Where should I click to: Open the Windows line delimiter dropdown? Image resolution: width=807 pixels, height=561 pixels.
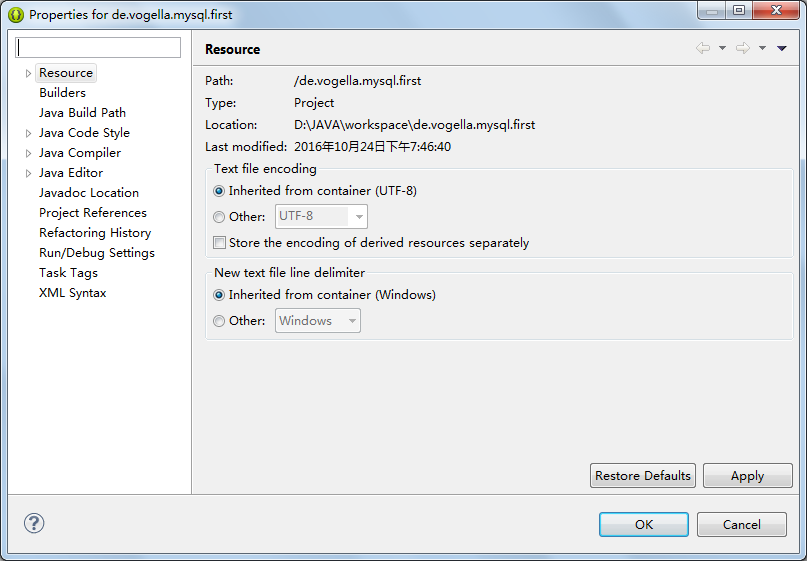pyautogui.click(x=318, y=321)
